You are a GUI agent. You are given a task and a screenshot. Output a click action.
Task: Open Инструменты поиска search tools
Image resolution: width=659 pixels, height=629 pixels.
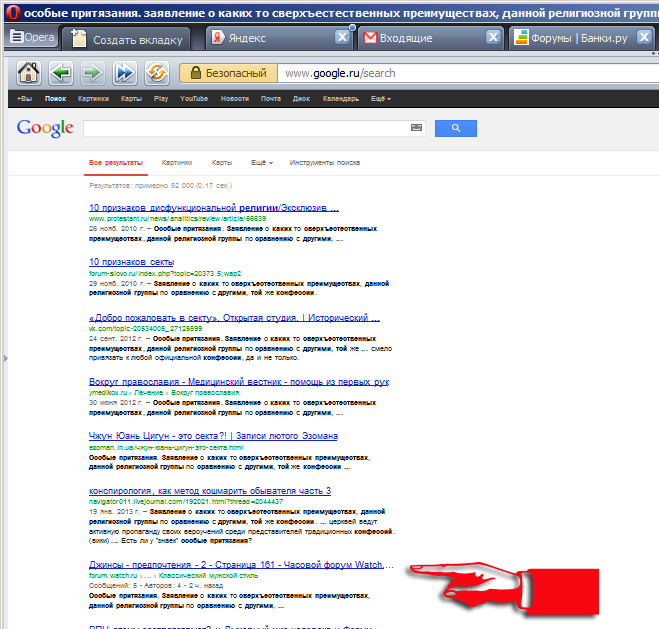tap(324, 162)
